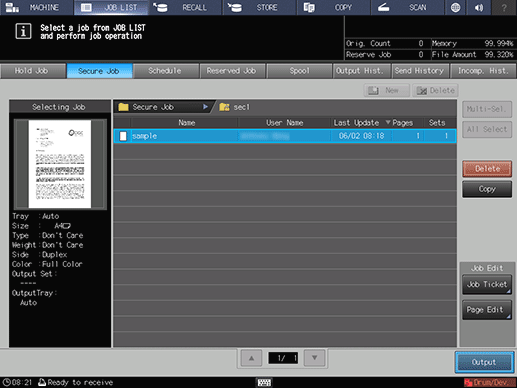
Task: Click the job preview thumbnail
Action: click(x=60, y=164)
